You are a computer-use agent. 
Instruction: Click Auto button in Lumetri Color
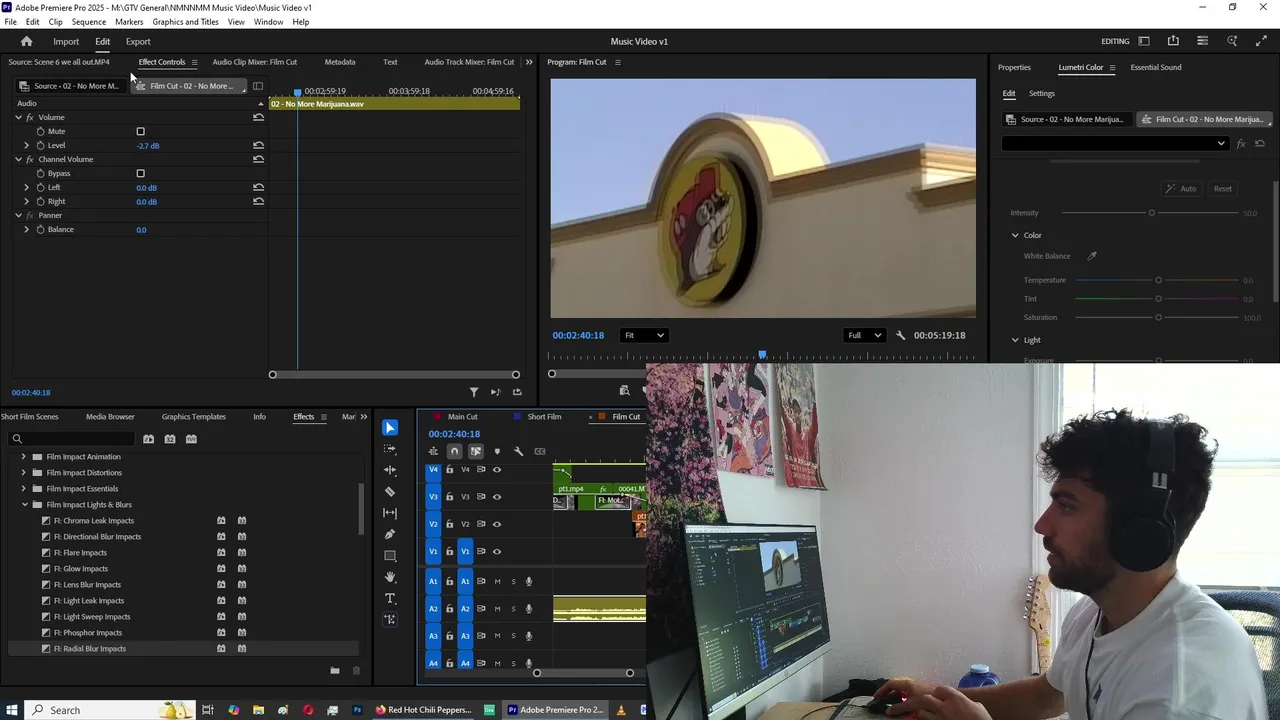click(1181, 189)
